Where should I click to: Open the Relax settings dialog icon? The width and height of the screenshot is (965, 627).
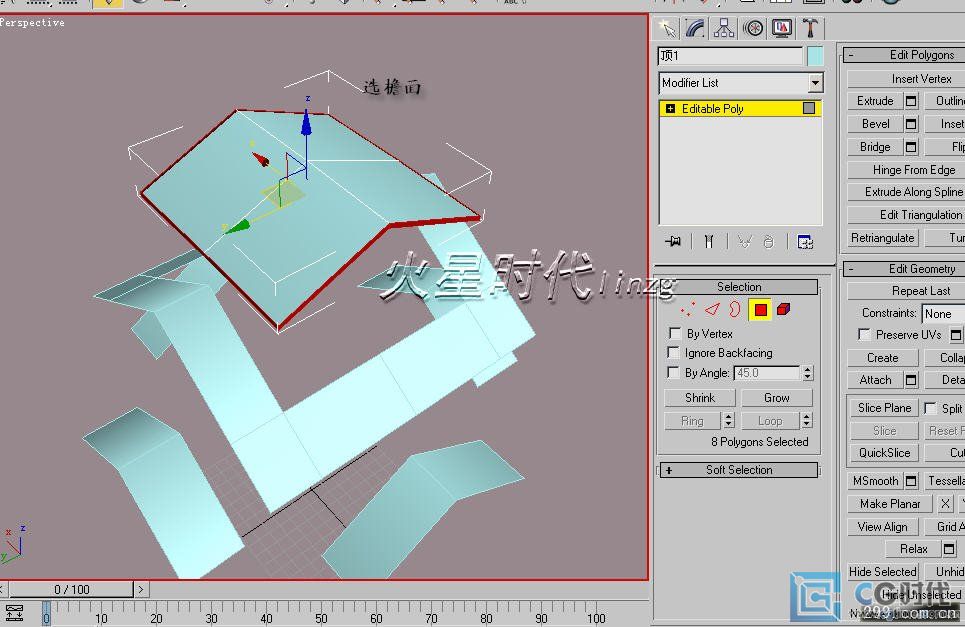click(x=949, y=548)
